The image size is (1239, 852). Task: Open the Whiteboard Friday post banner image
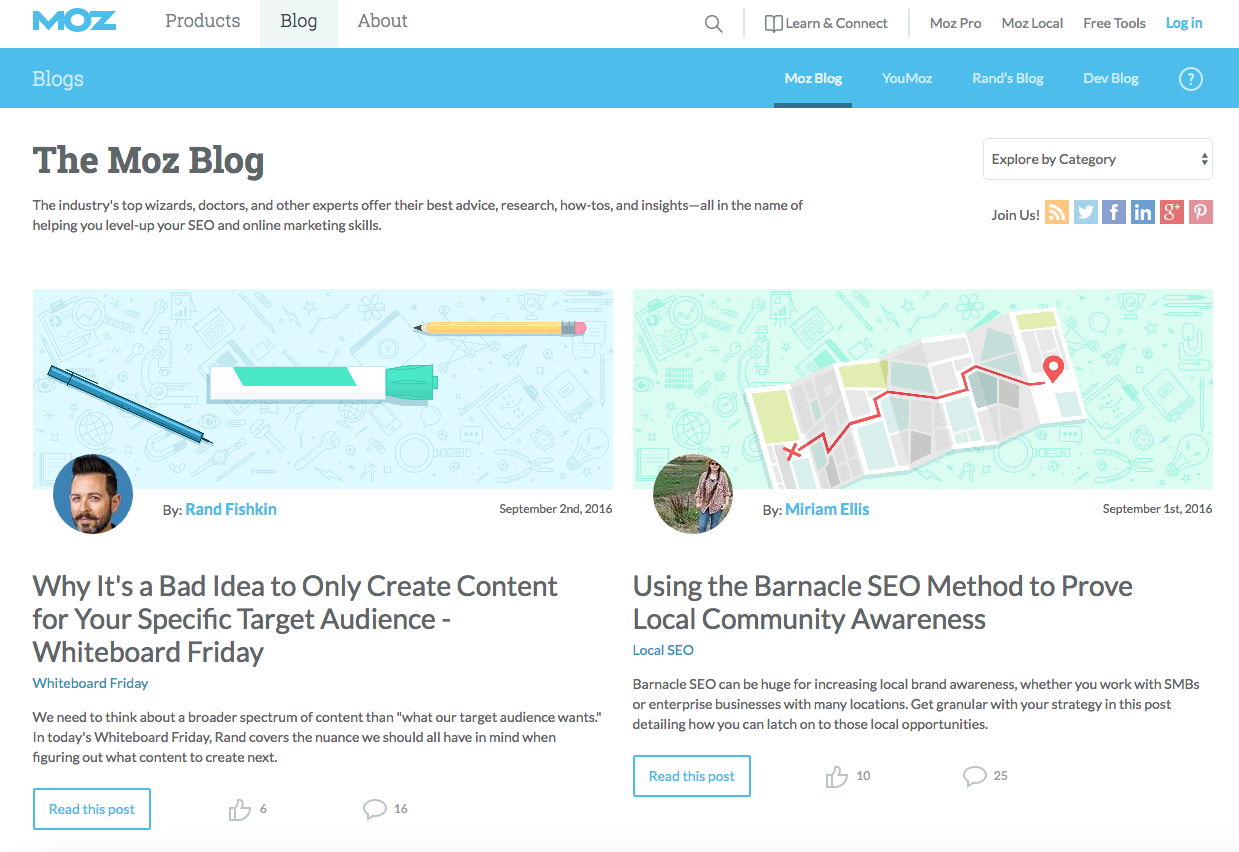[322, 380]
